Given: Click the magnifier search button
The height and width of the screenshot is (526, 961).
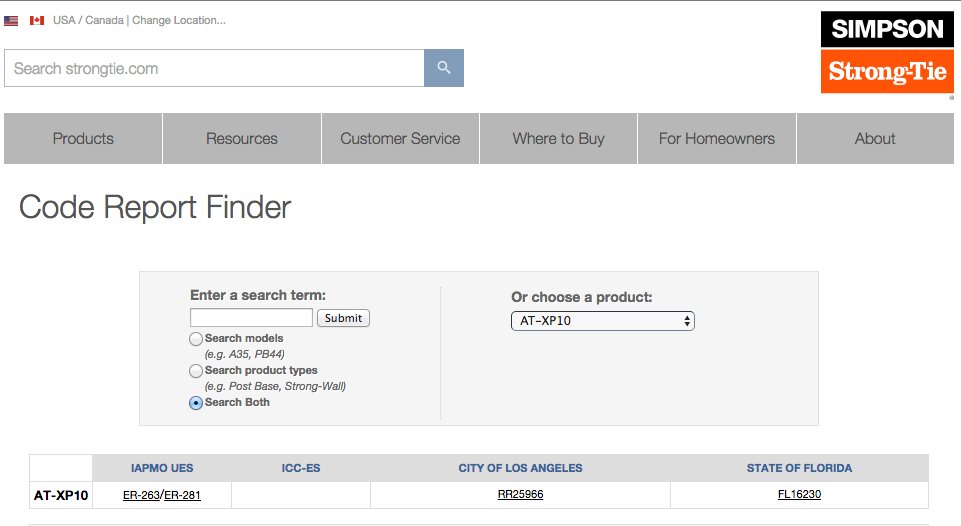Looking at the screenshot, I should click(x=444, y=68).
